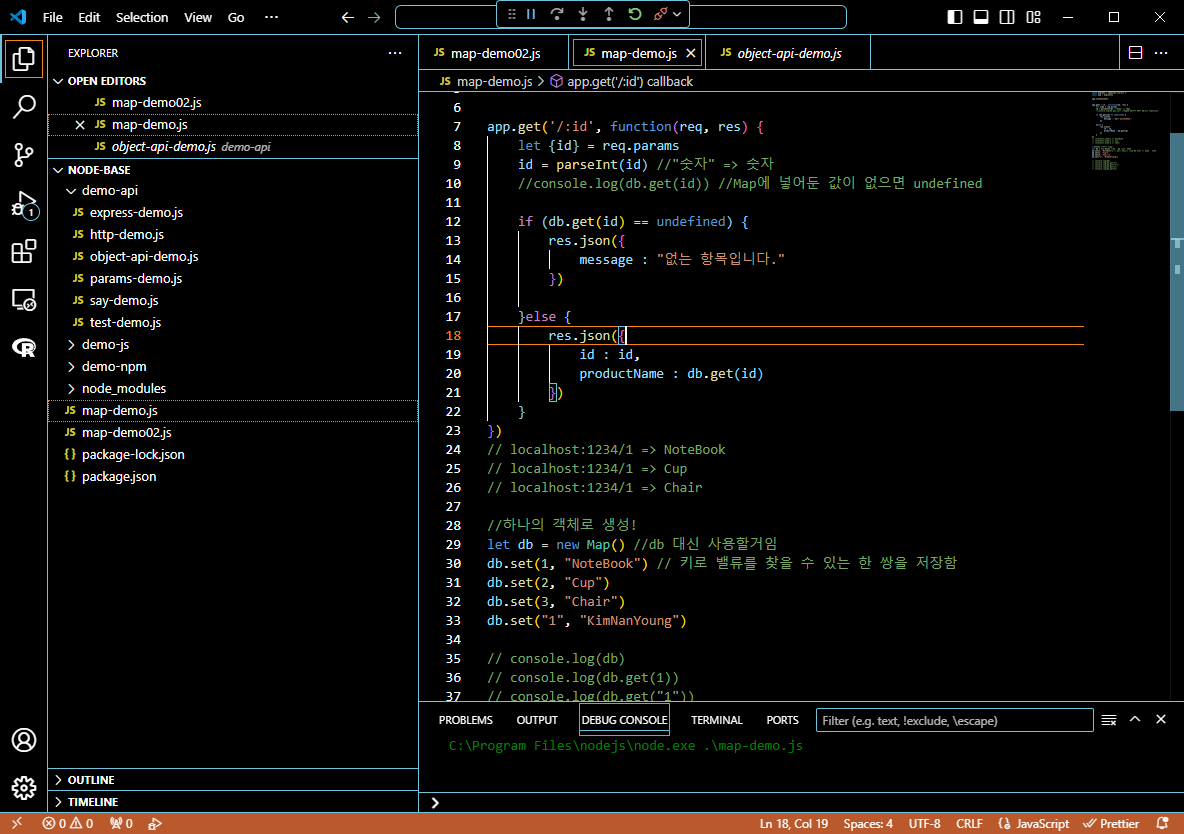Open the Source Control view
The width and height of the screenshot is (1184, 834).
(x=23, y=154)
